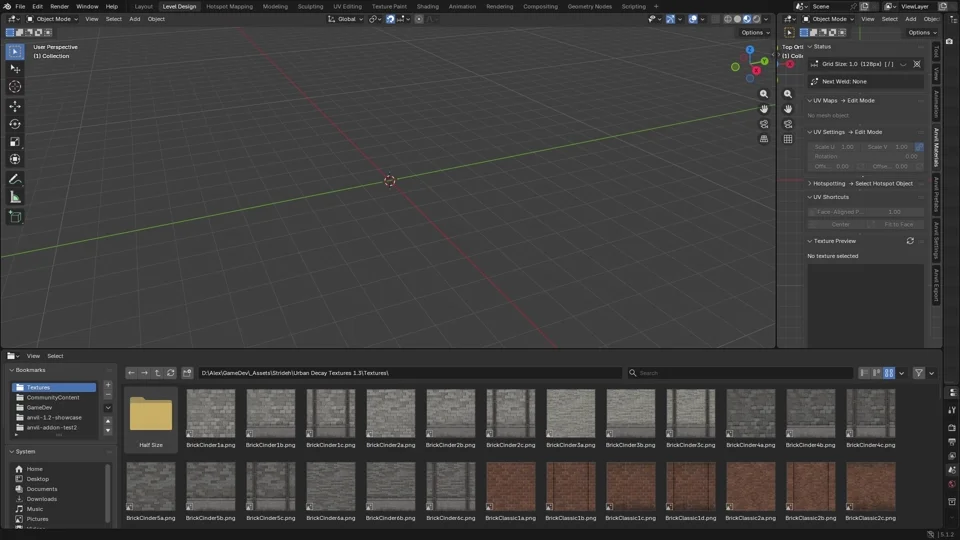Refresh the file browser listing
960x540 pixels.
(171, 373)
